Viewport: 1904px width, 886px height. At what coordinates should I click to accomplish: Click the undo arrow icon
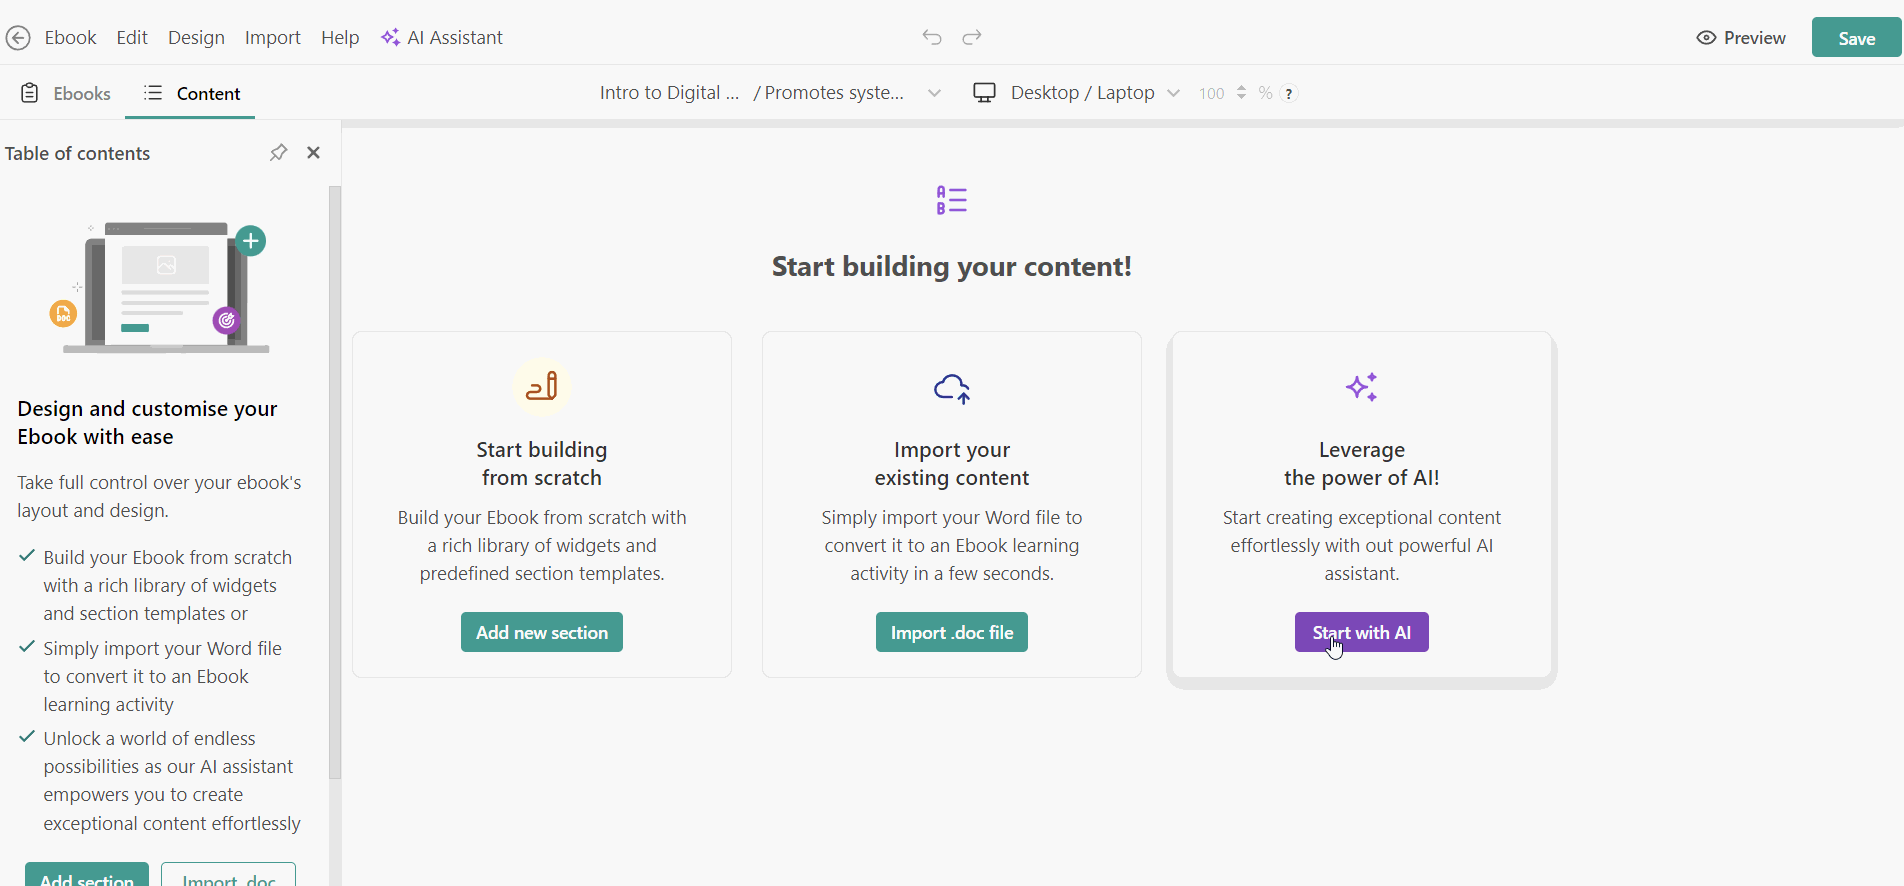pos(932,37)
